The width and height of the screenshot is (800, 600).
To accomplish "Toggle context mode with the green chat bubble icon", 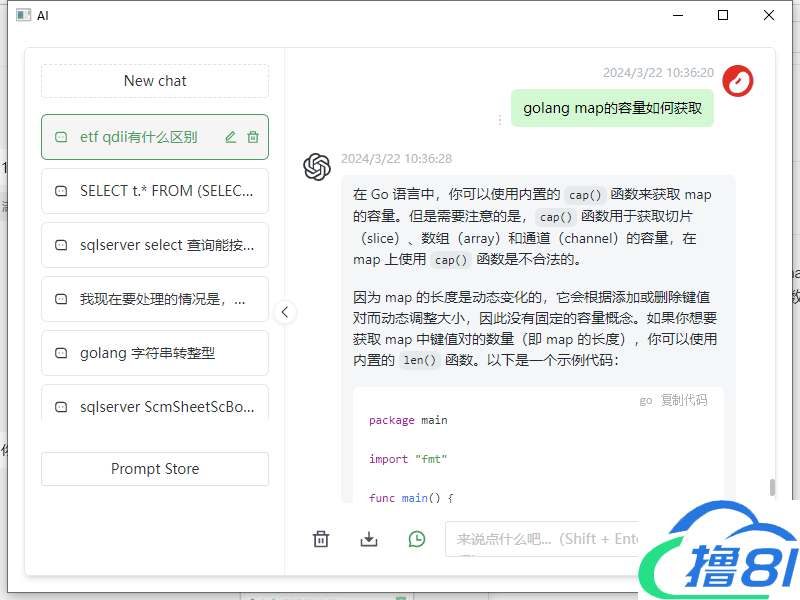I will tap(417, 539).
